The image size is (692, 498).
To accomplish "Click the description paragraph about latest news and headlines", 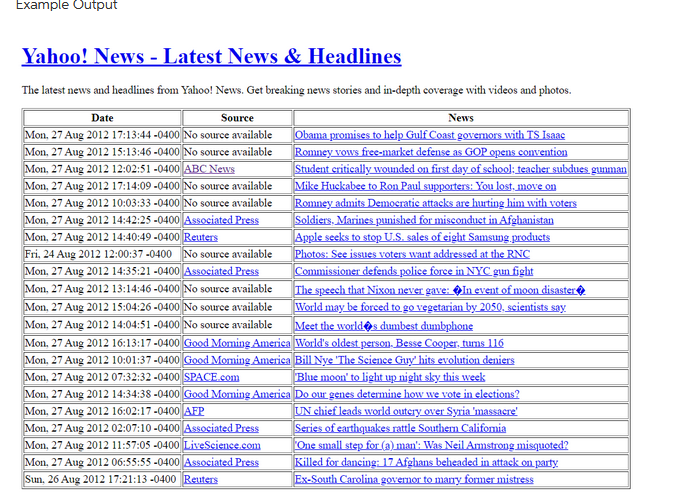I will (297, 90).
